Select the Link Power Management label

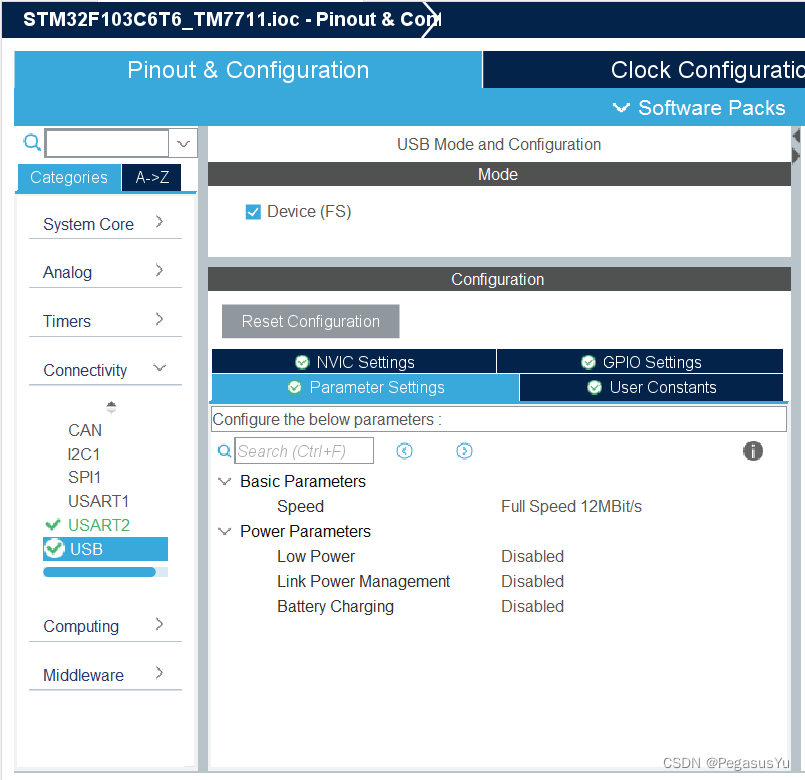363,581
